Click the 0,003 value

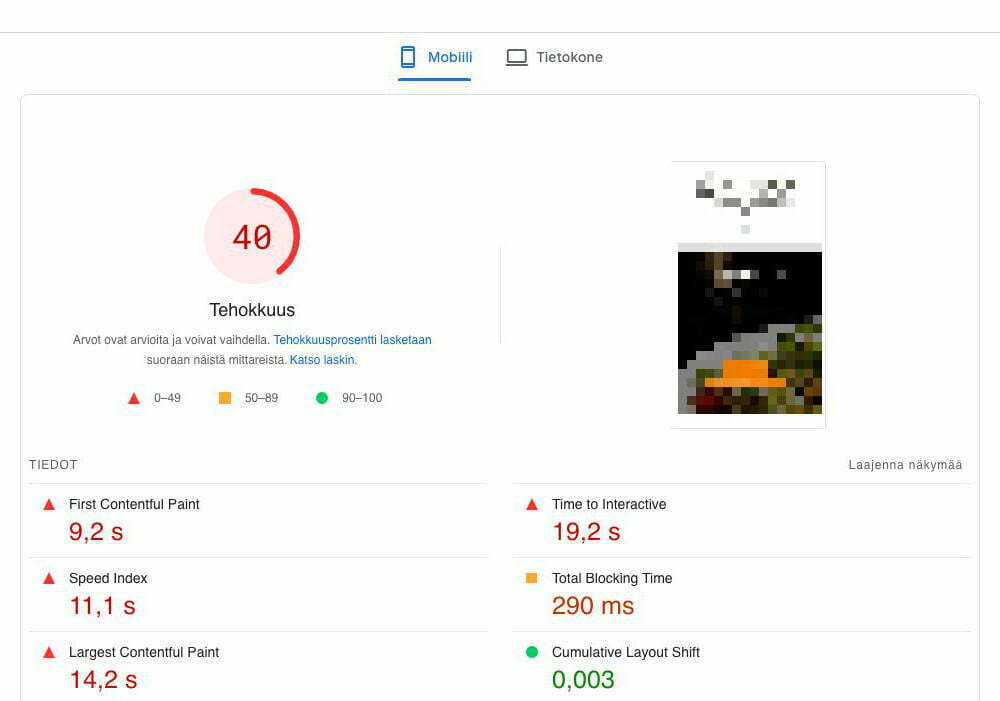(583, 680)
